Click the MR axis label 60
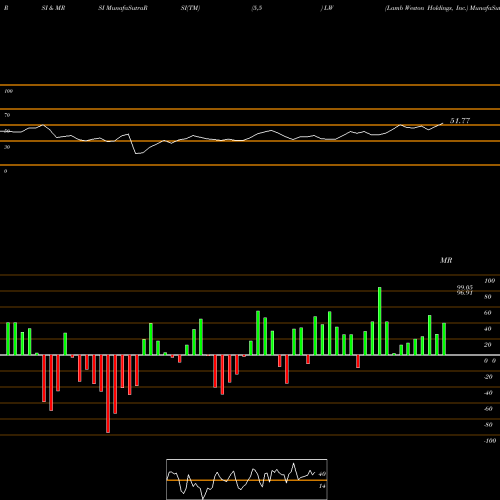Screen dimensions: 500x500 488,313
